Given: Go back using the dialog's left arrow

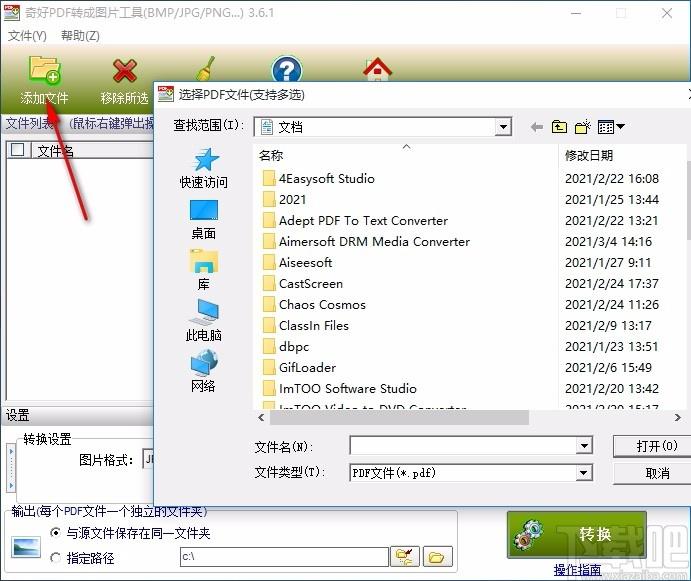Looking at the screenshot, I should click(536, 127).
